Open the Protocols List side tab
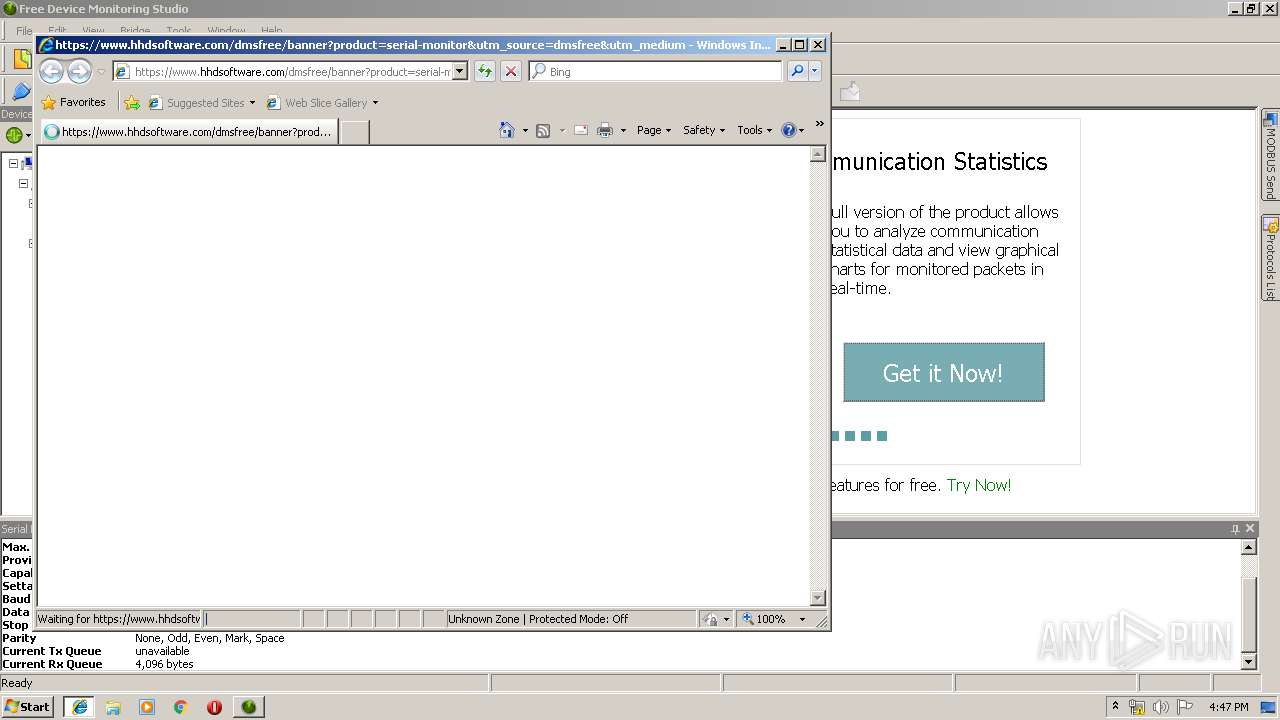This screenshot has width=1280, height=720. coord(1270,257)
